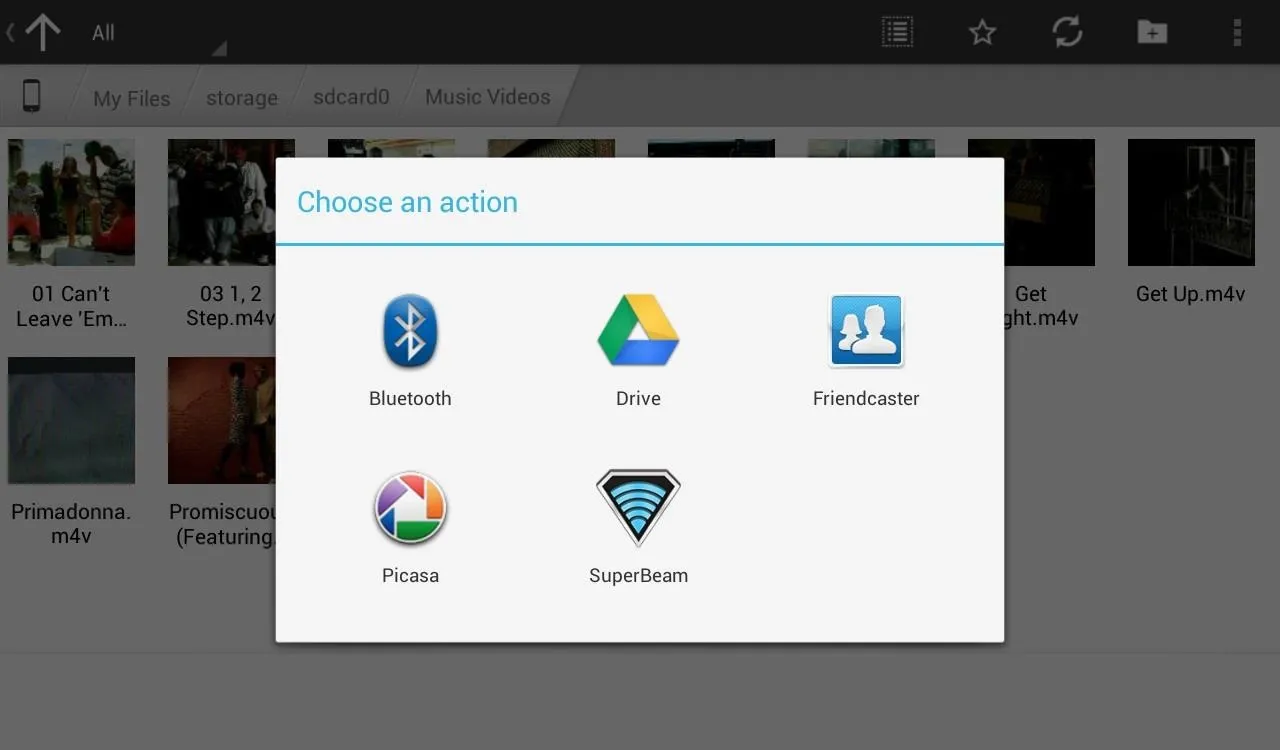This screenshot has width=1280, height=750.
Task: Open Primadonna.m4v thumbnail
Action: tap(71, 420)
